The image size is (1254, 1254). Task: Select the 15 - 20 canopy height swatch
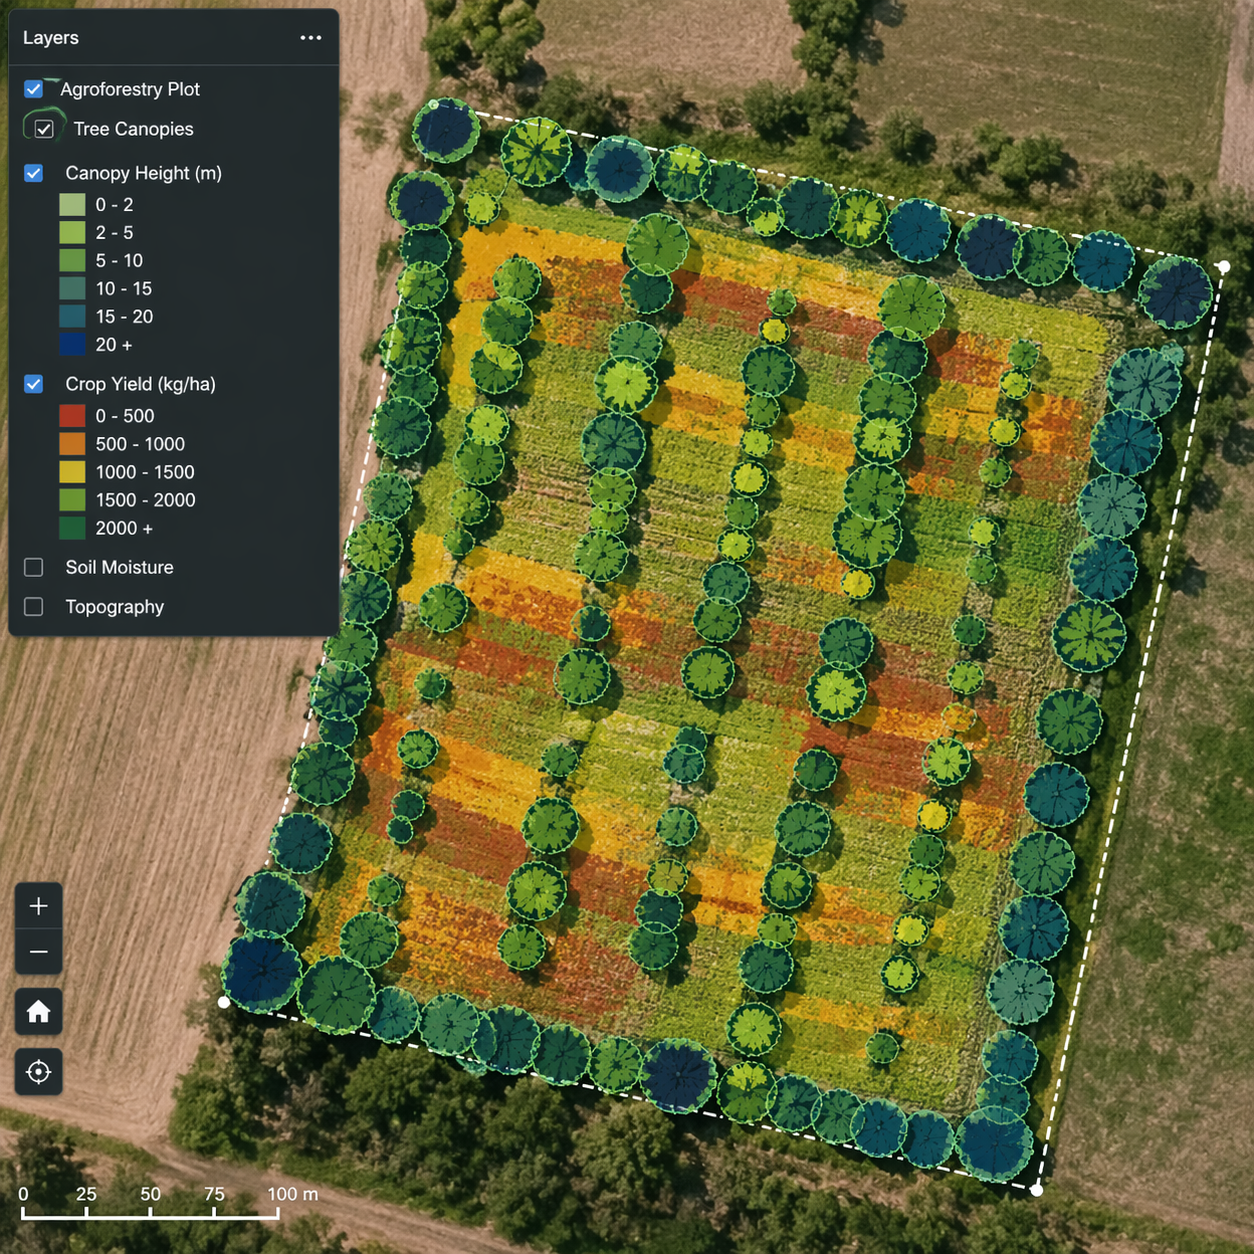(72, 317)
